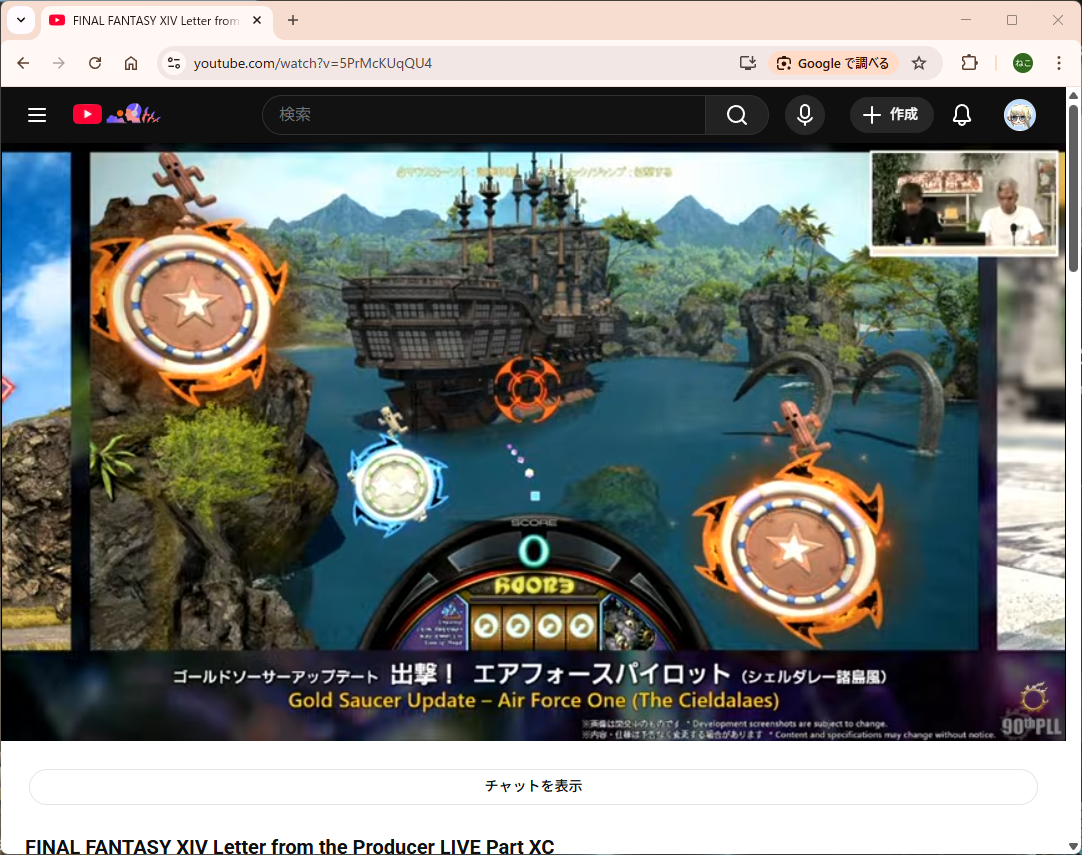
Task: Start voice search with microphone icon
Action: coord(805,115)
